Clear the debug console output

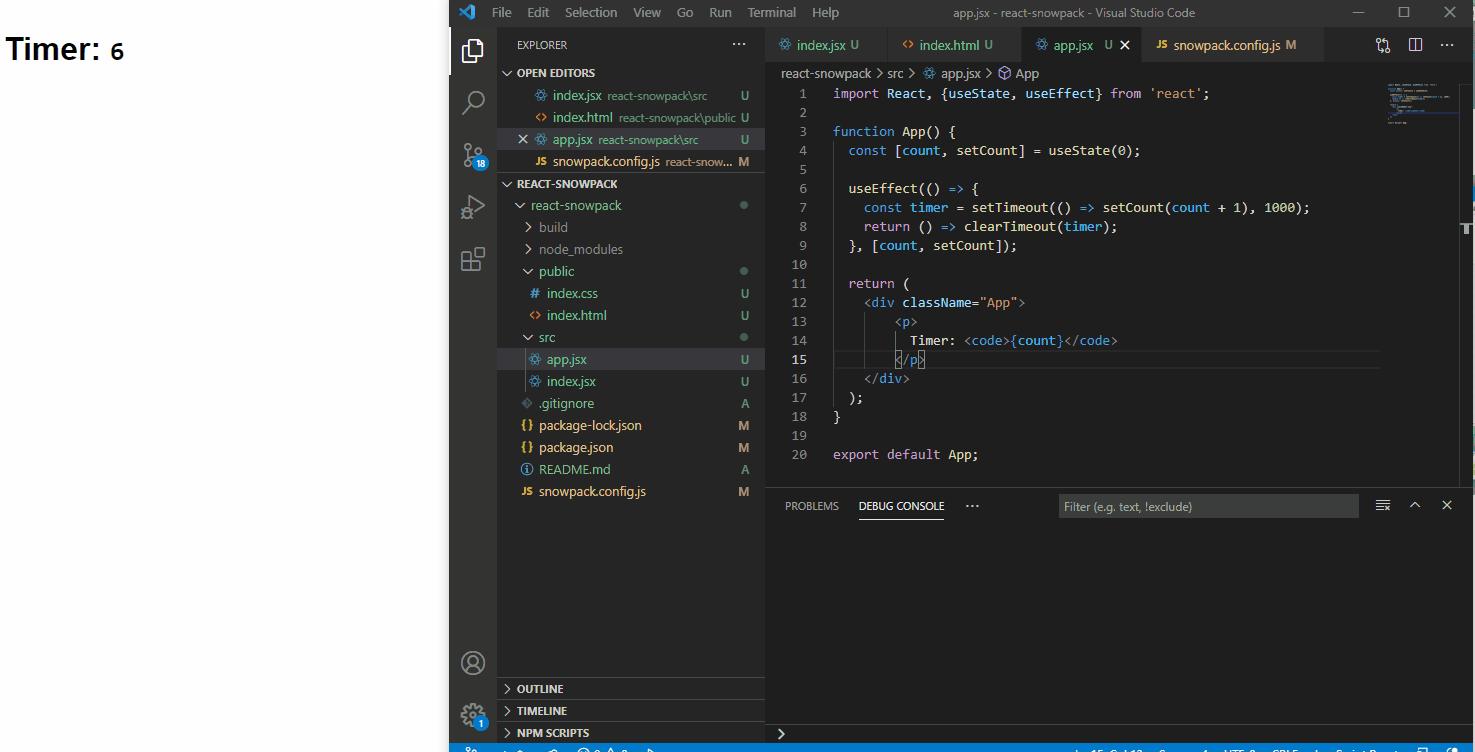(x=1383, y=506)
